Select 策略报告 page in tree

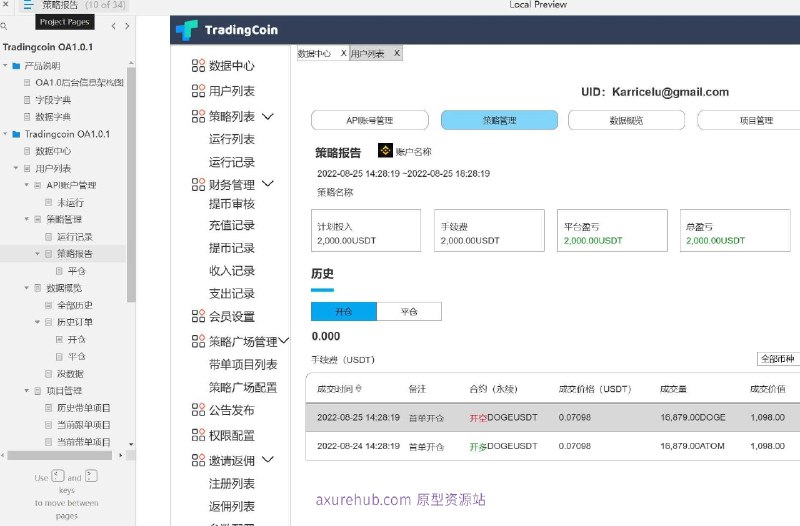pos(74,254)
